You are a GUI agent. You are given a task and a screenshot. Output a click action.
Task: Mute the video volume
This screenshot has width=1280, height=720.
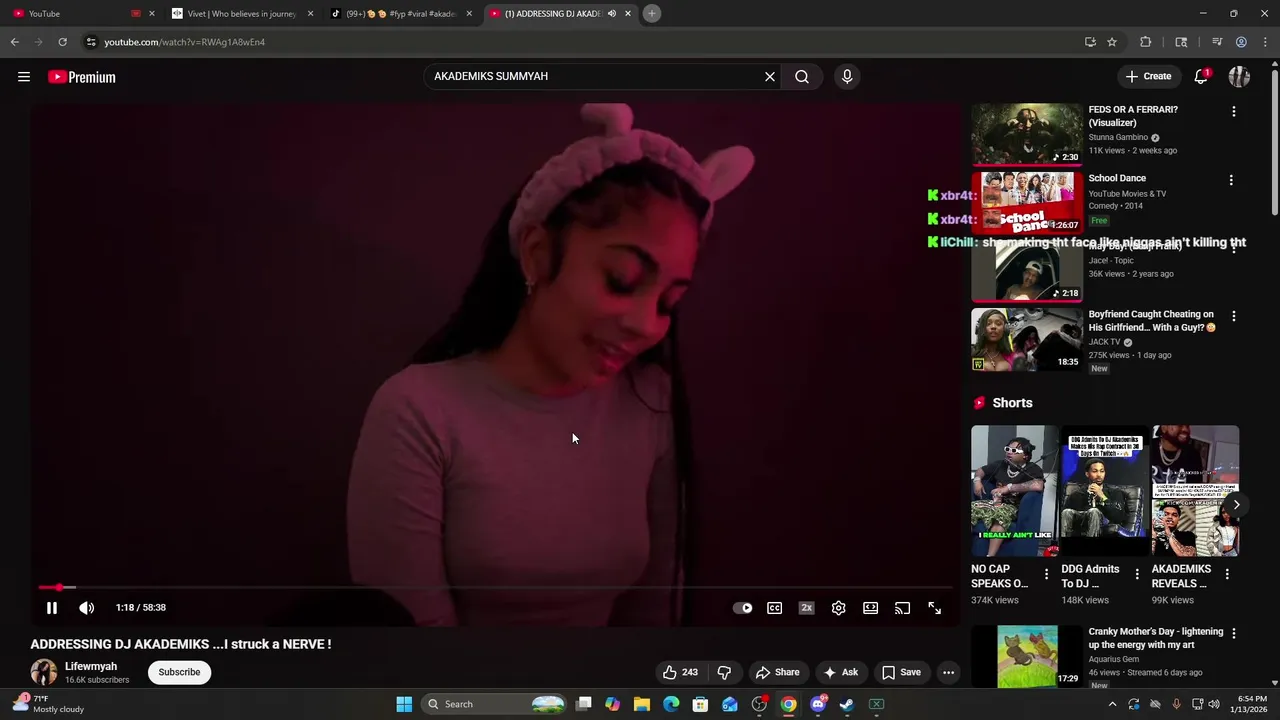[x=87, y=607]
